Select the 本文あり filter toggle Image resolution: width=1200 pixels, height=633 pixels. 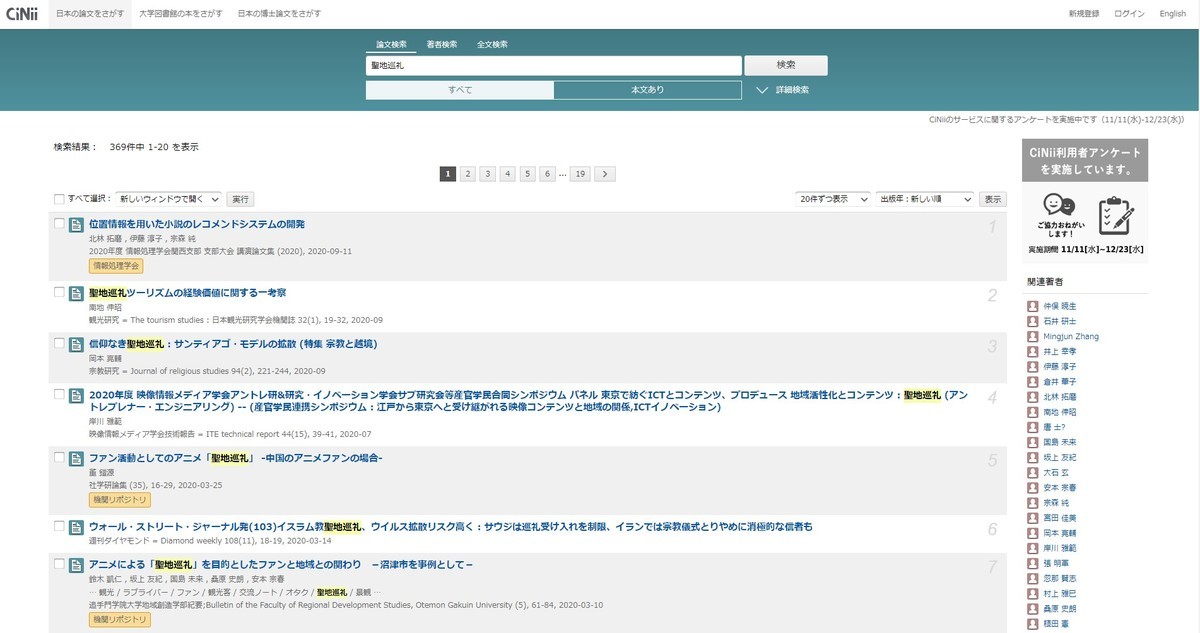click(647, 90)
